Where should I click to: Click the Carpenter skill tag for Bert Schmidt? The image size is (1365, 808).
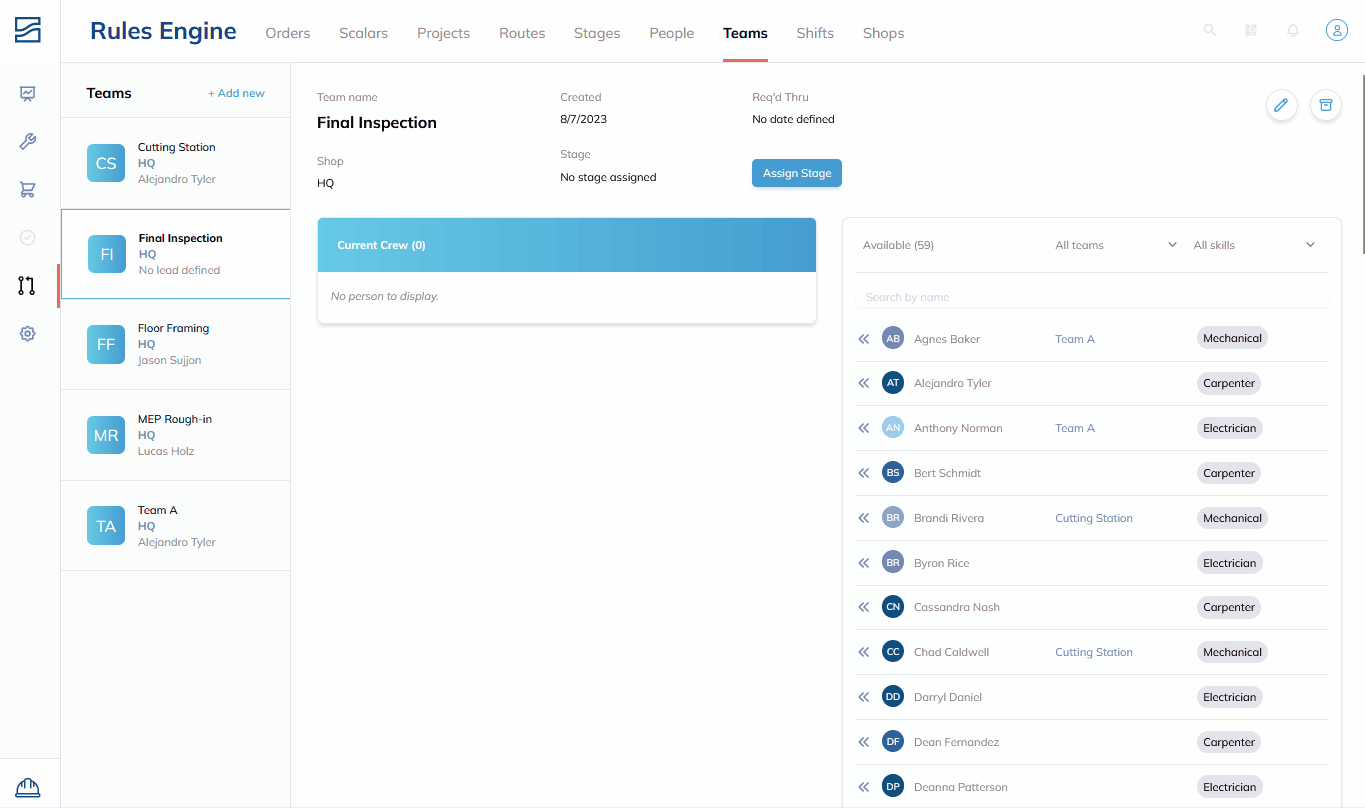pos(1229,473)
